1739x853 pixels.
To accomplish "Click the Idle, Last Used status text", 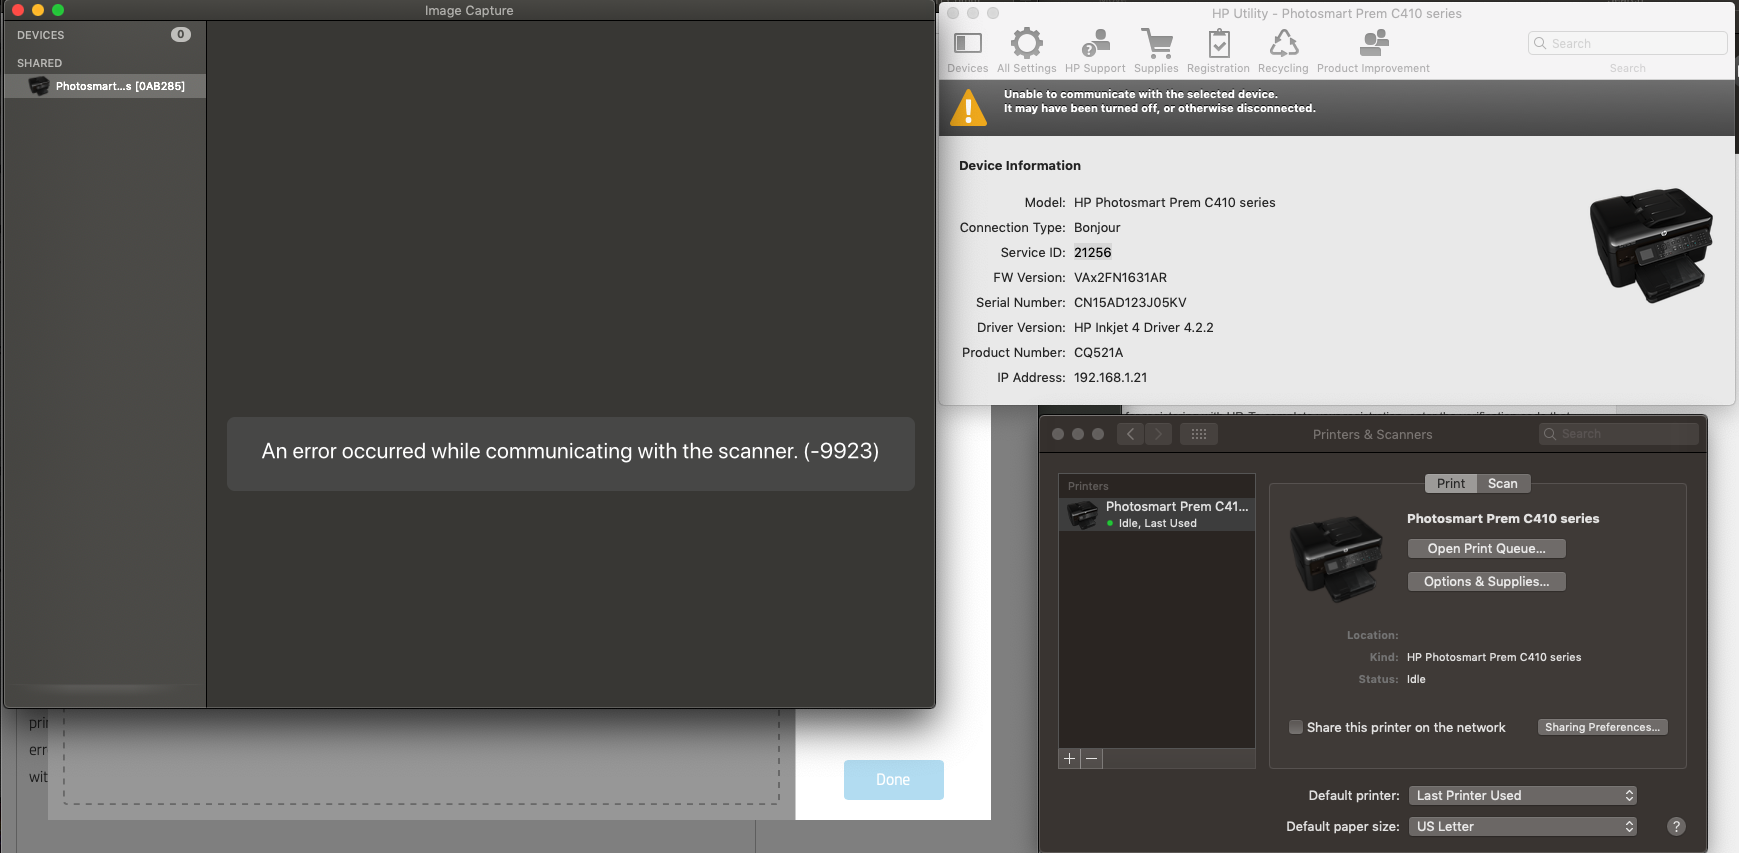I will 1157,523.
